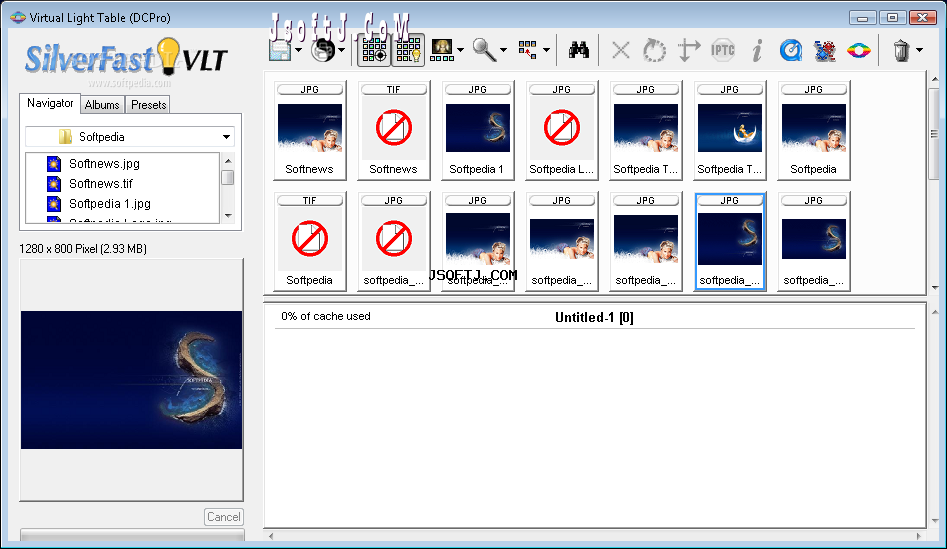
Task: Toggle the thumbnail grid with lightbulb view
Action: tap(408, 50)
